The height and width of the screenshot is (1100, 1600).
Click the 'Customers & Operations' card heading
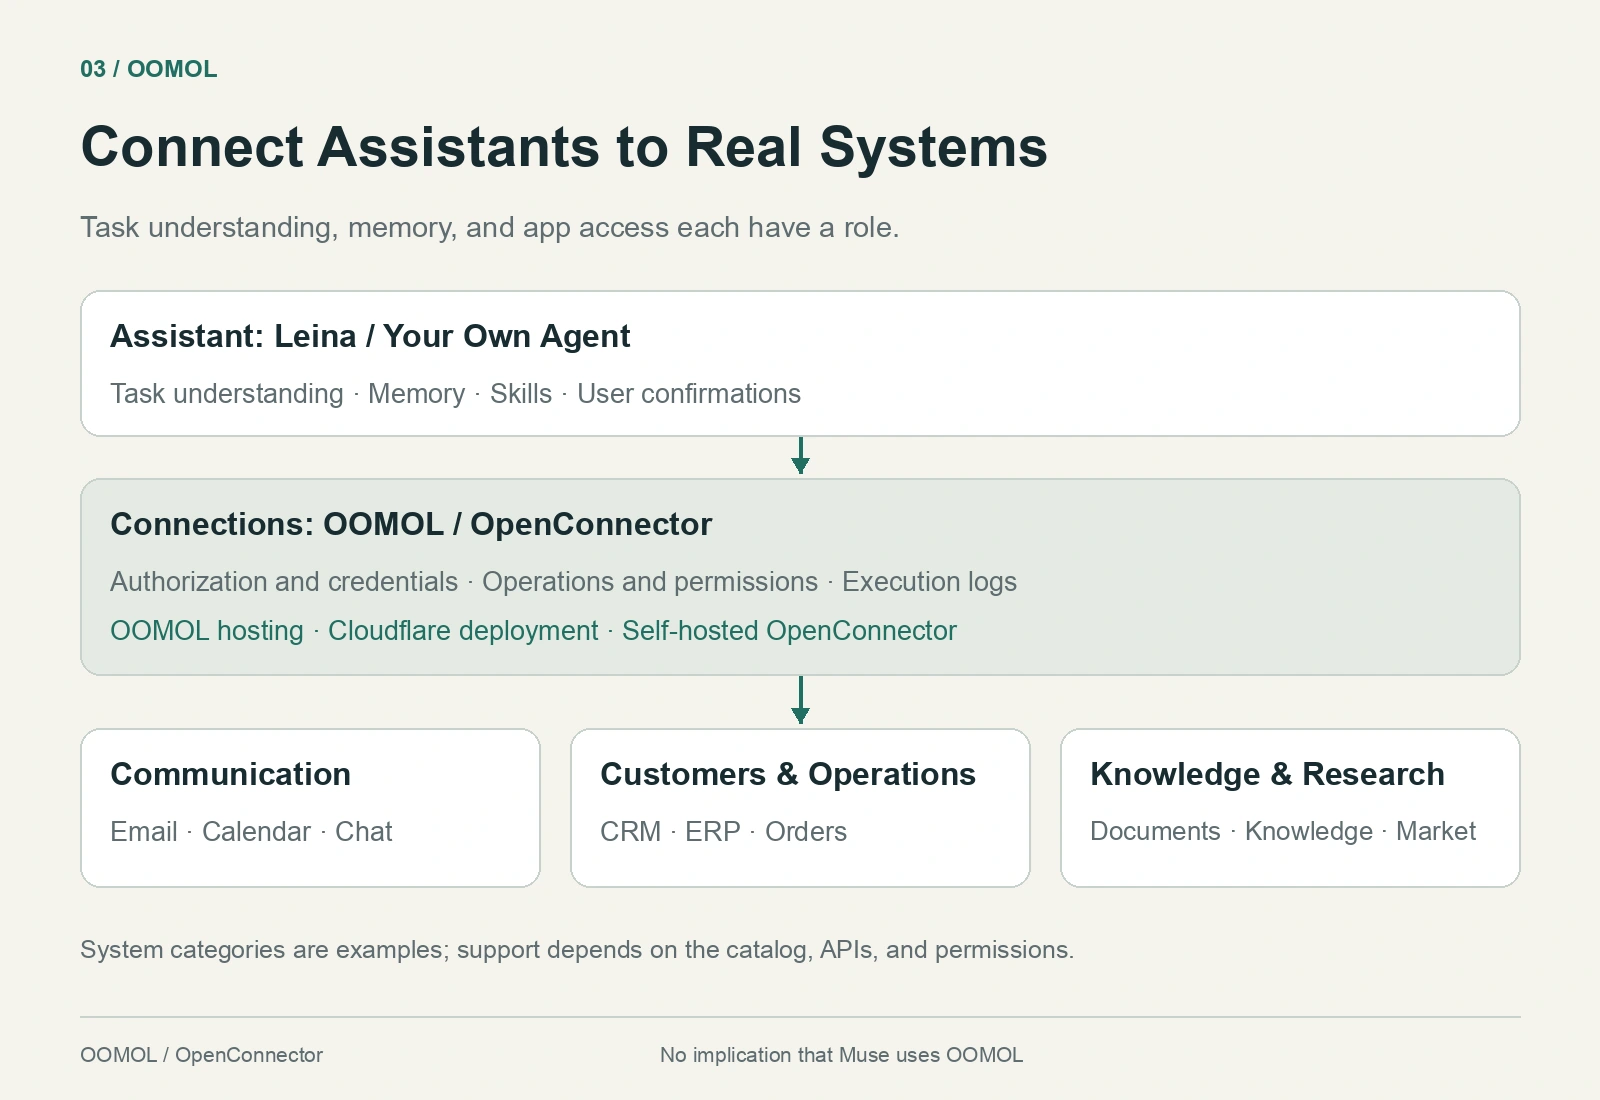(x=788, y=774)
